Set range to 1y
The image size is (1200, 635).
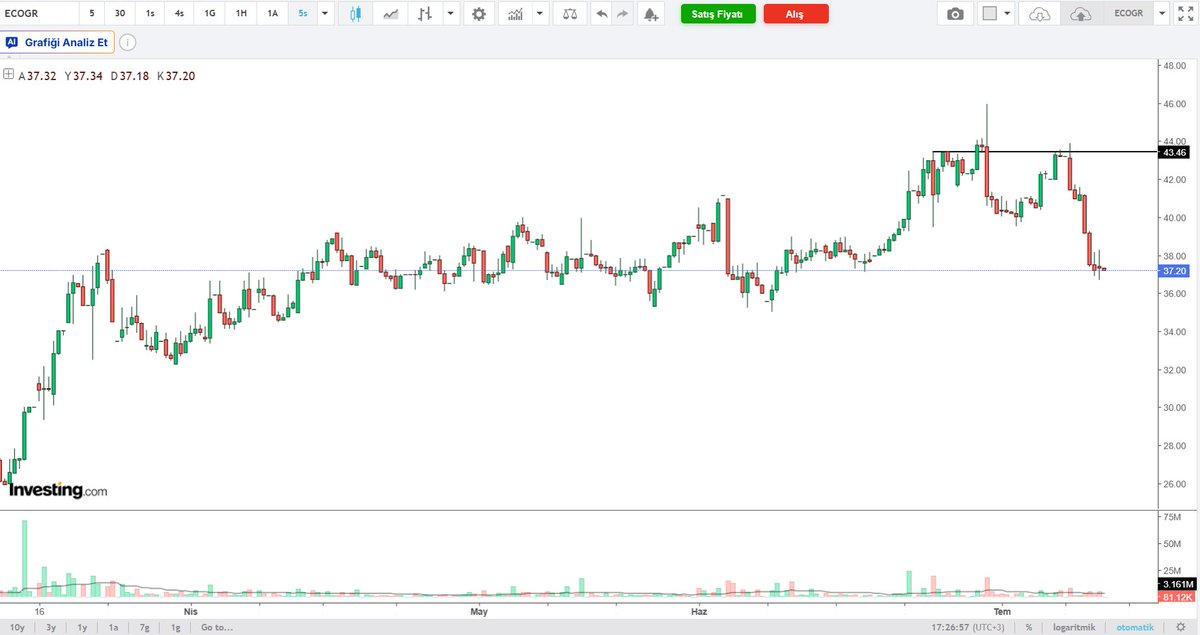83,627
